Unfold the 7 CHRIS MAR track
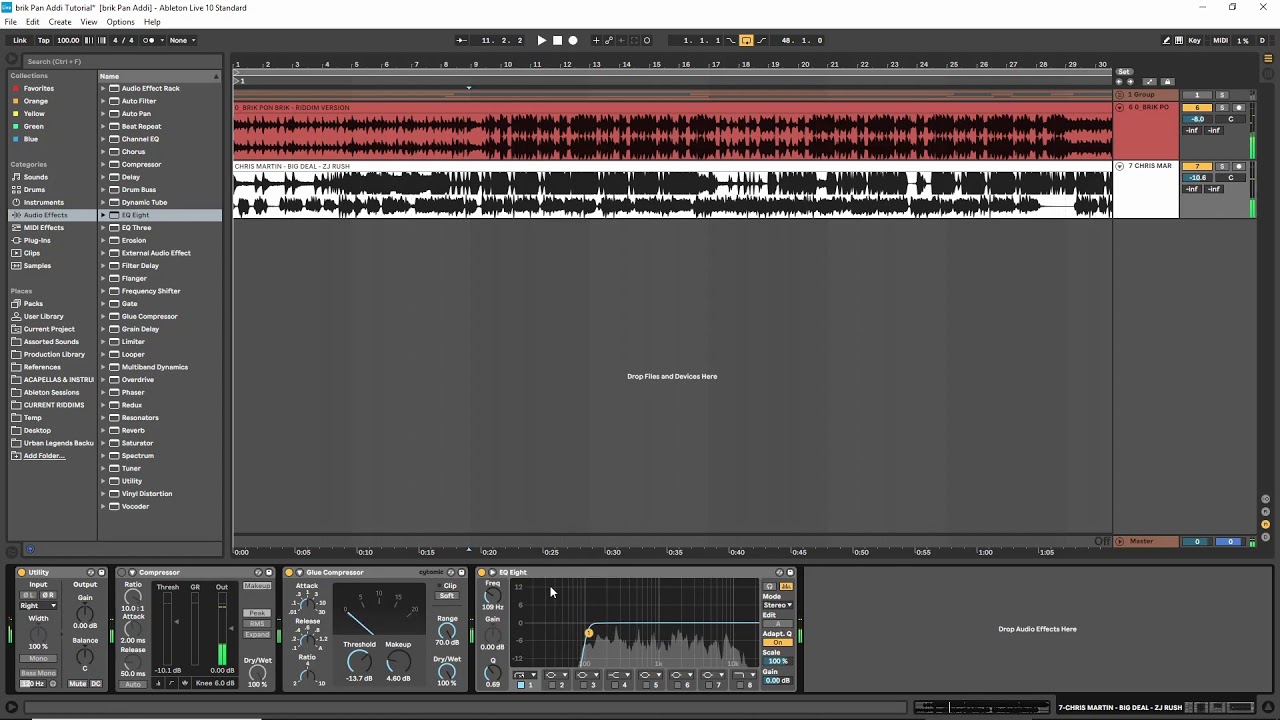Screen dimensions: 1280x720 pyautogui.click(x=1120, y=166)
